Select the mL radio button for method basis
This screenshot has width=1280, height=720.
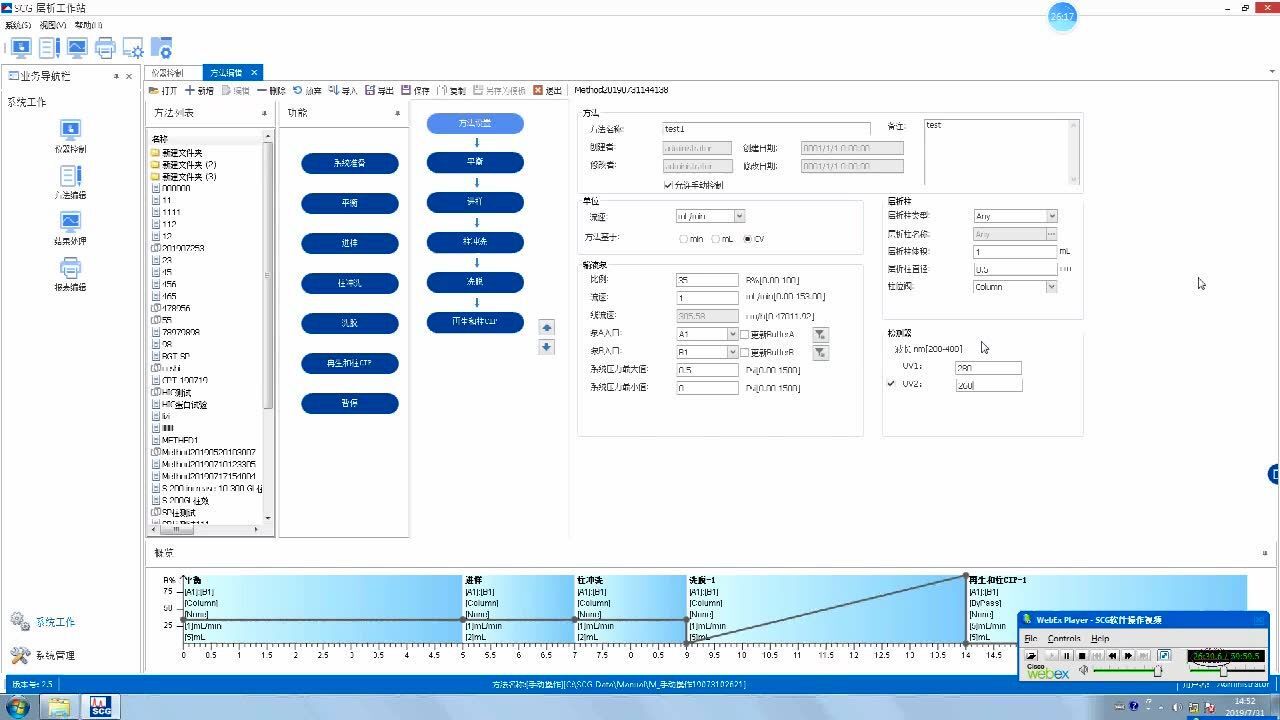[715, 239]
